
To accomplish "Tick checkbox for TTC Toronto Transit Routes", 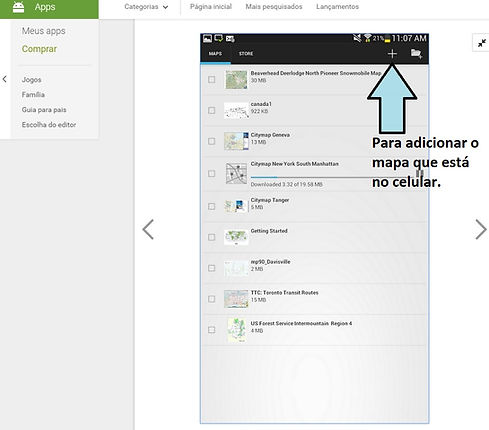I will pyautogui.click(x=212, y=299).
